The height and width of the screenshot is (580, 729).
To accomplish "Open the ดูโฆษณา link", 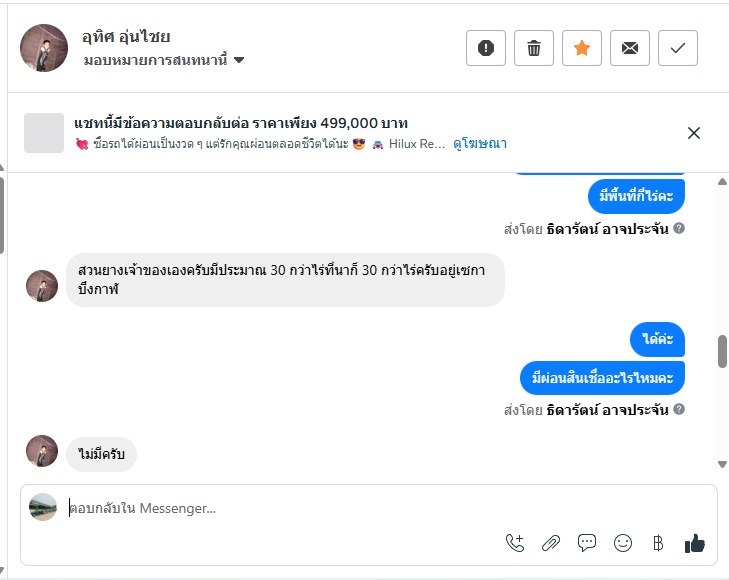I will tap(480, 144).
